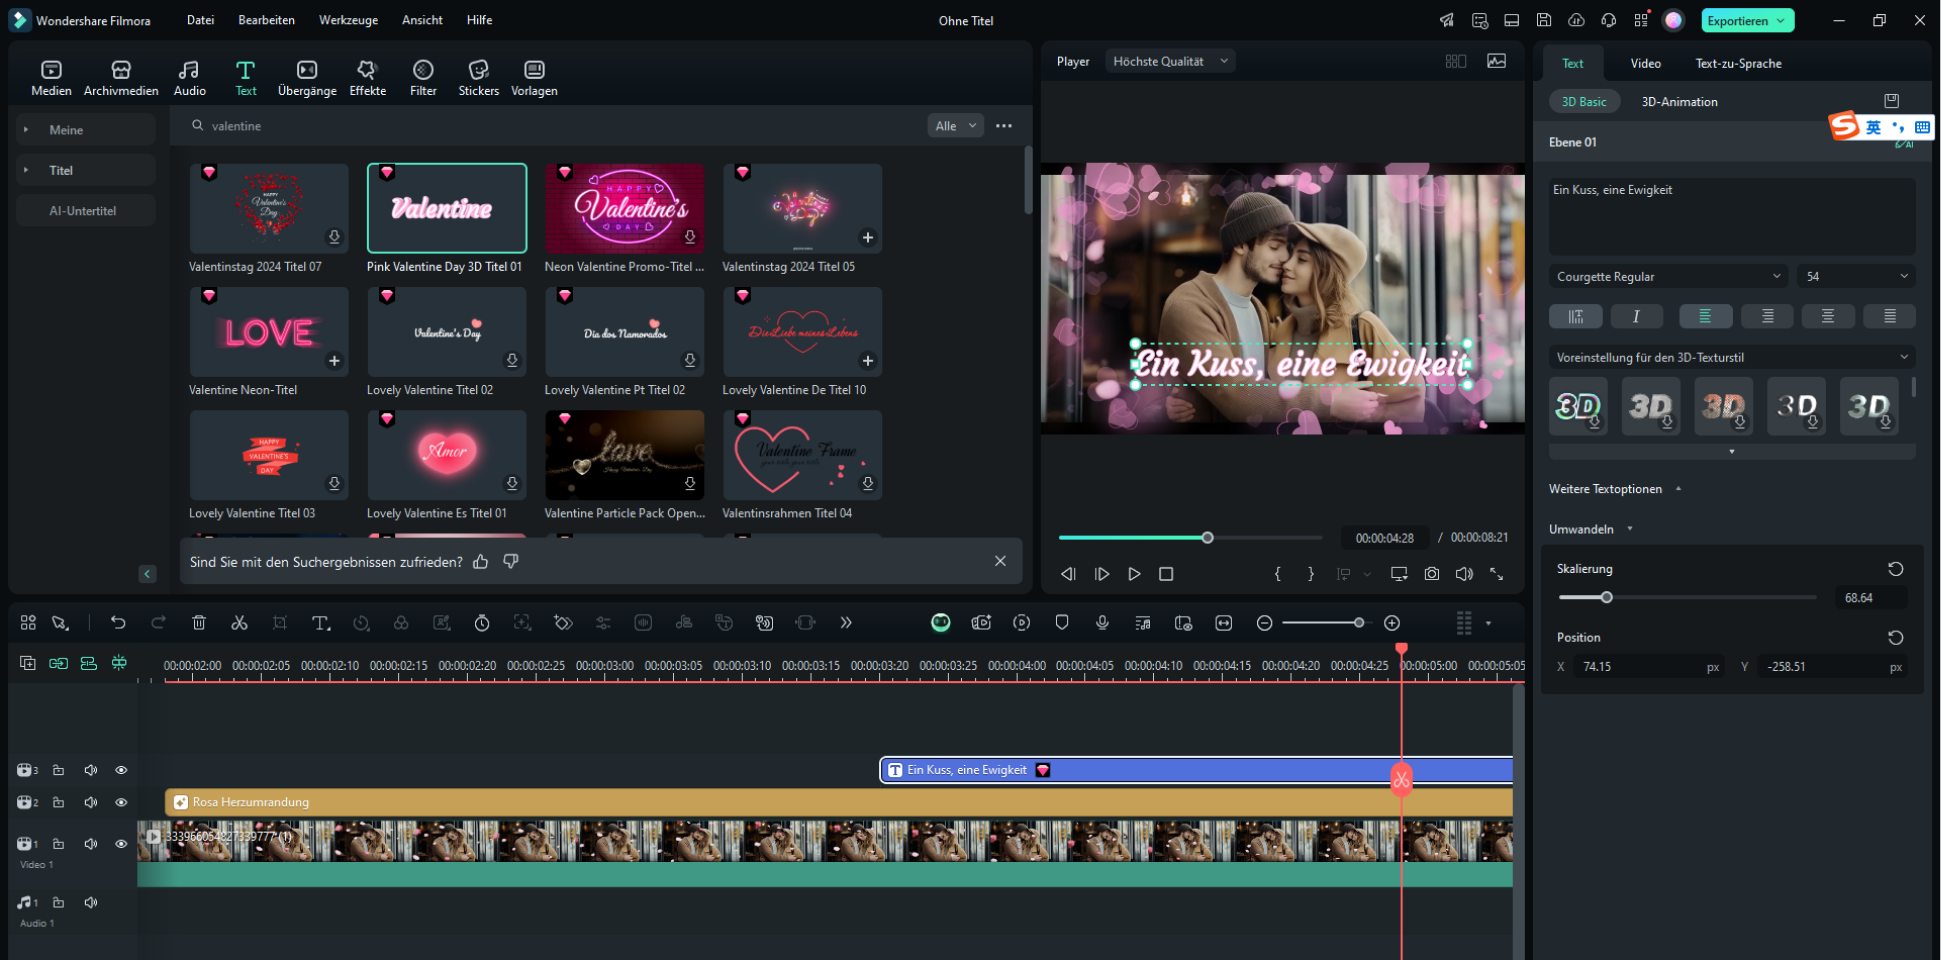Open the Archivmedien library
This screenshot has height=960, width=1941.
coord(121,78)
